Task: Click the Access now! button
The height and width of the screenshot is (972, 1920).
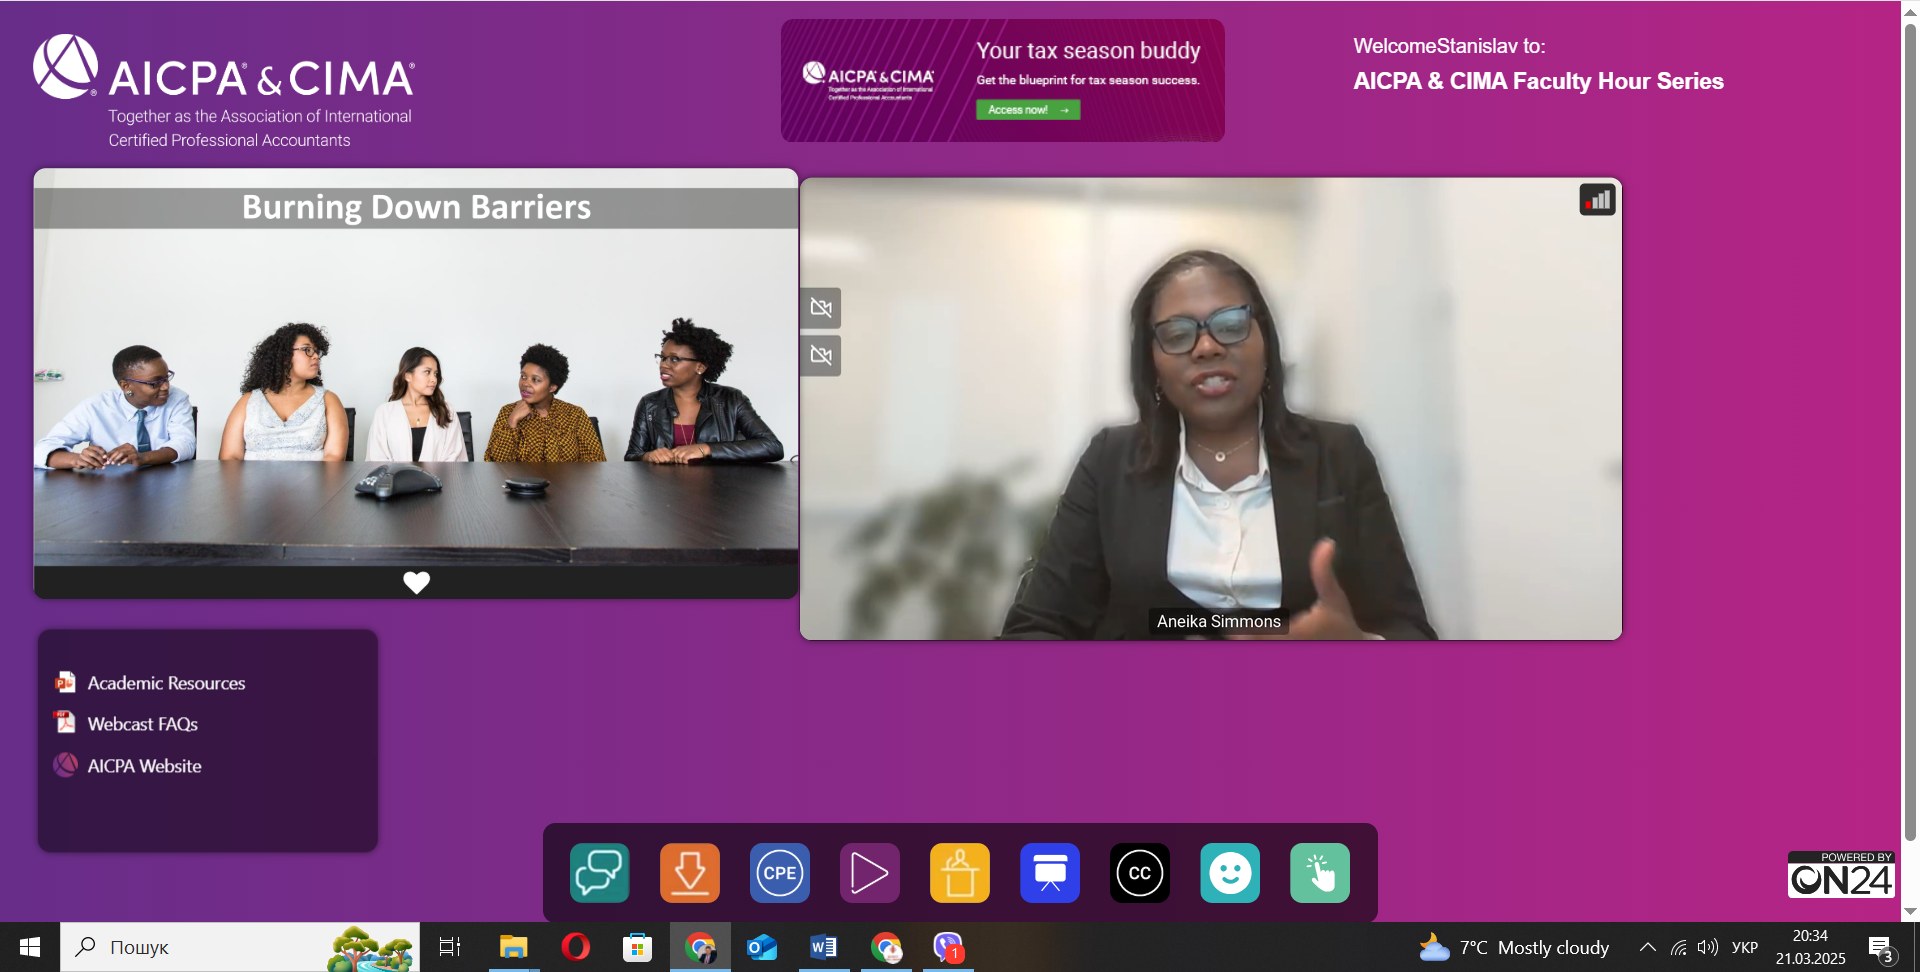Action: pyautogui.click(x=1028, y=110)
